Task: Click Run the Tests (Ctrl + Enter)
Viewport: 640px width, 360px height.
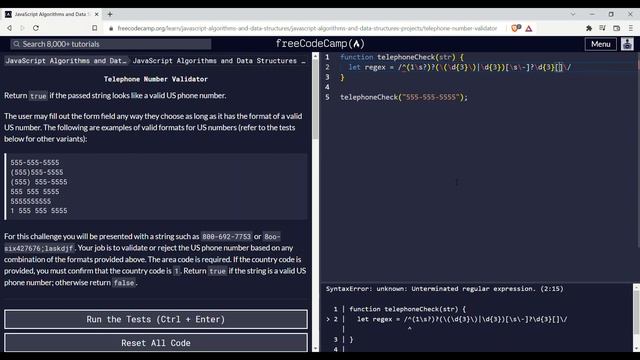Action: tap(156, 319)
